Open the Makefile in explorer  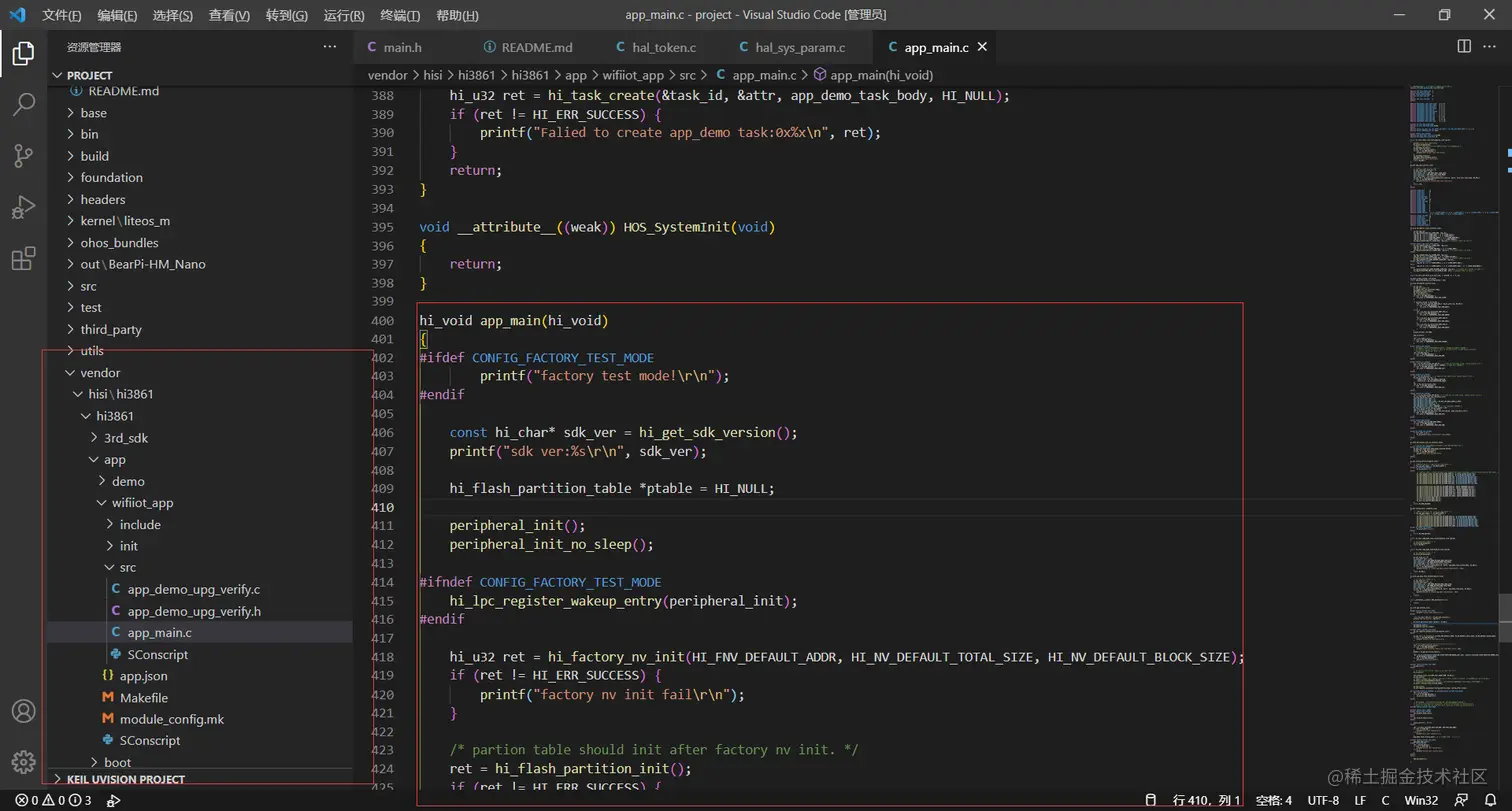point(200,697)
